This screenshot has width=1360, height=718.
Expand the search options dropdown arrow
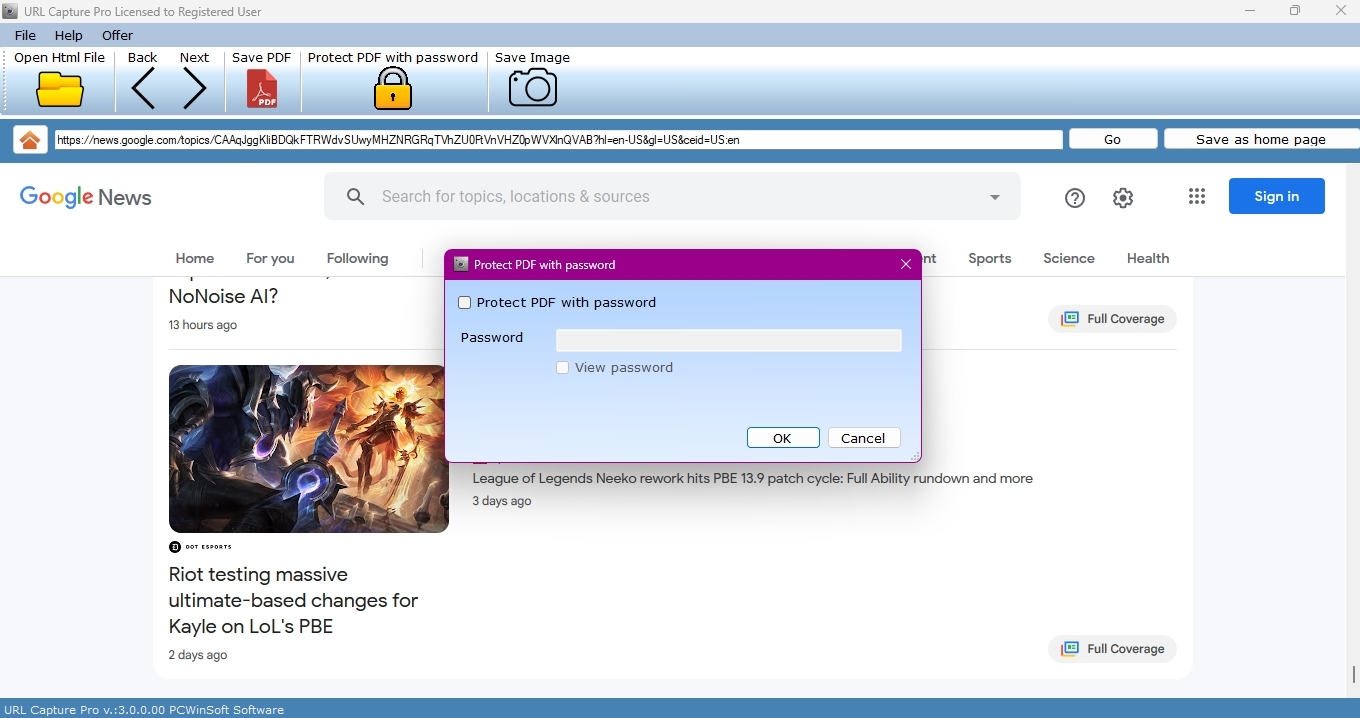[x=994, y=197]
